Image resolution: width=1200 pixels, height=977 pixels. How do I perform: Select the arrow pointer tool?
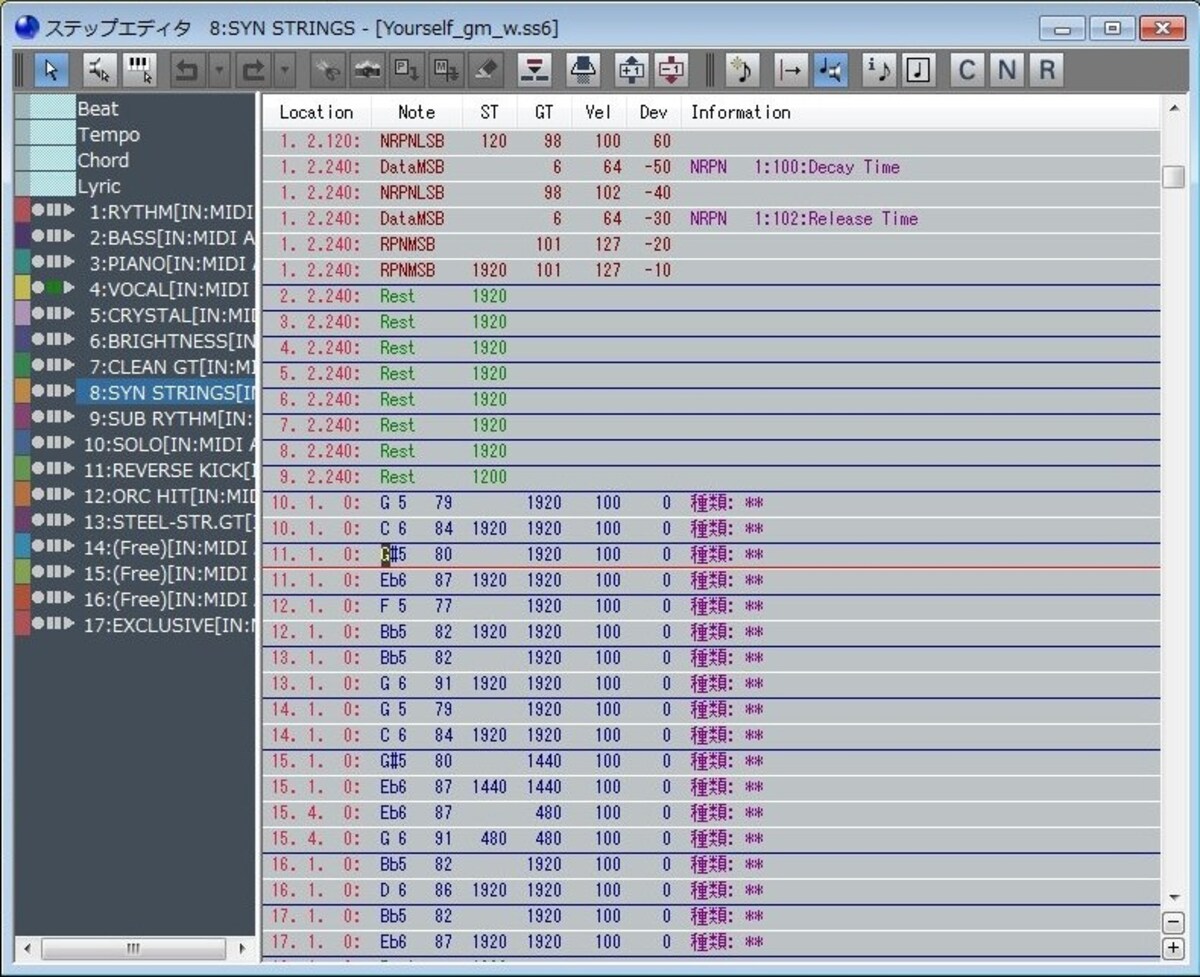51,69
